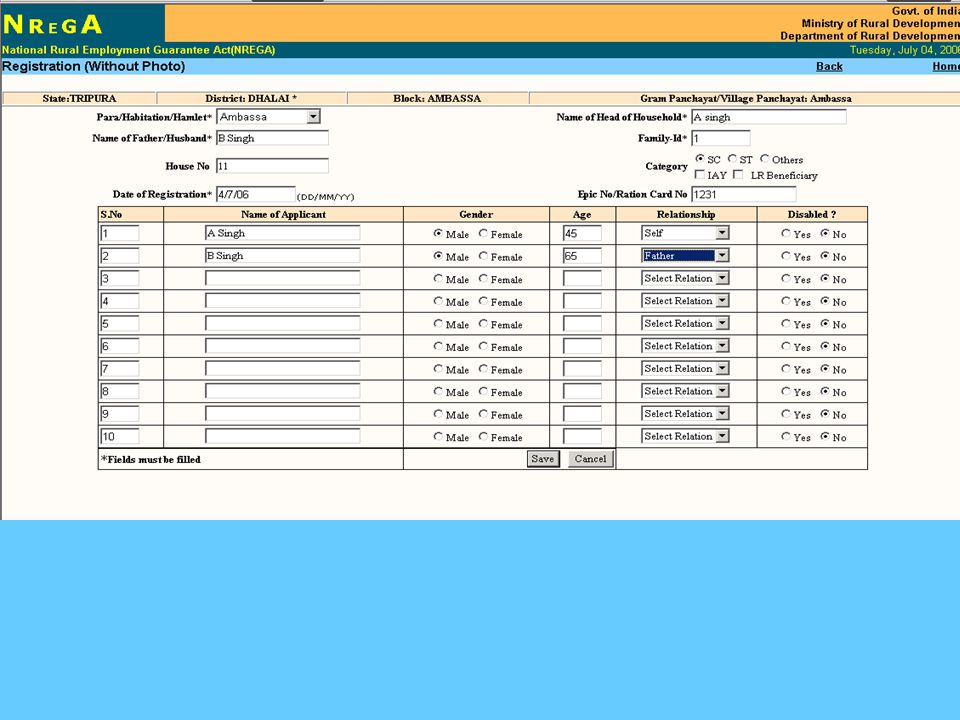
Task: Select Female gender in row 8
Action: [x=483, y=391]
